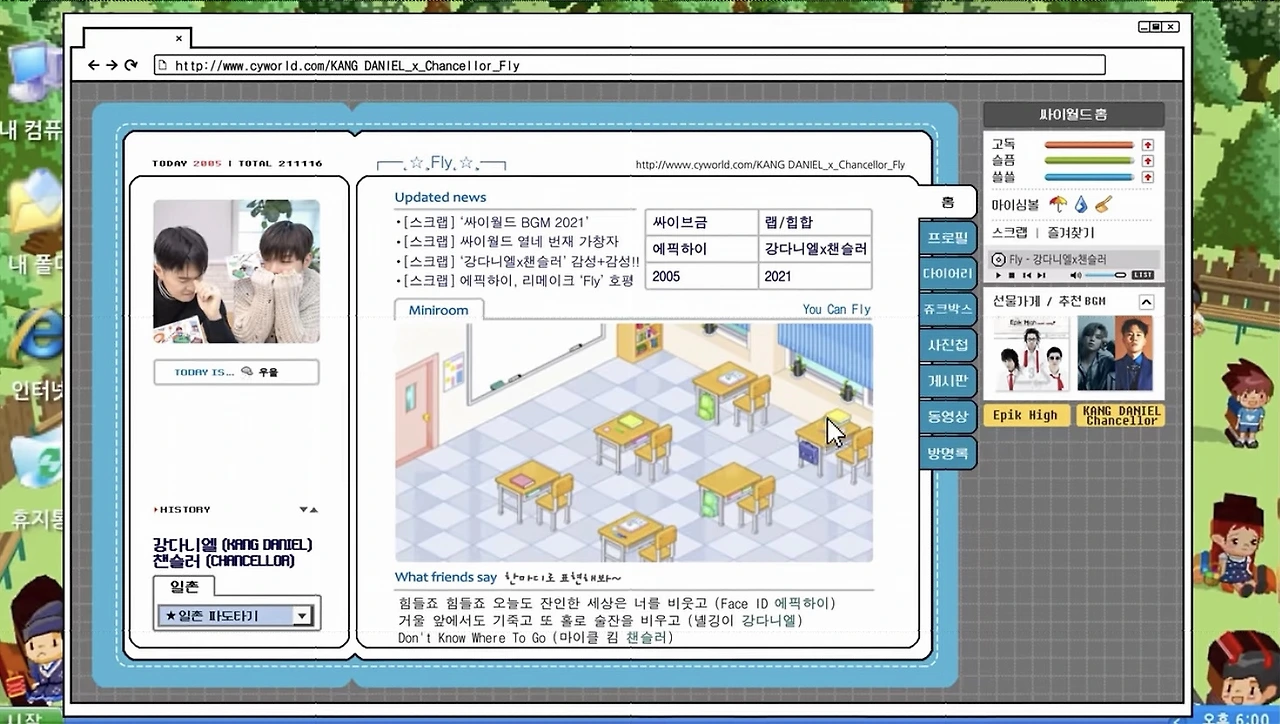Go forward with the browser forward arrow
The image size is (1280, 724).
coord(112,65)
